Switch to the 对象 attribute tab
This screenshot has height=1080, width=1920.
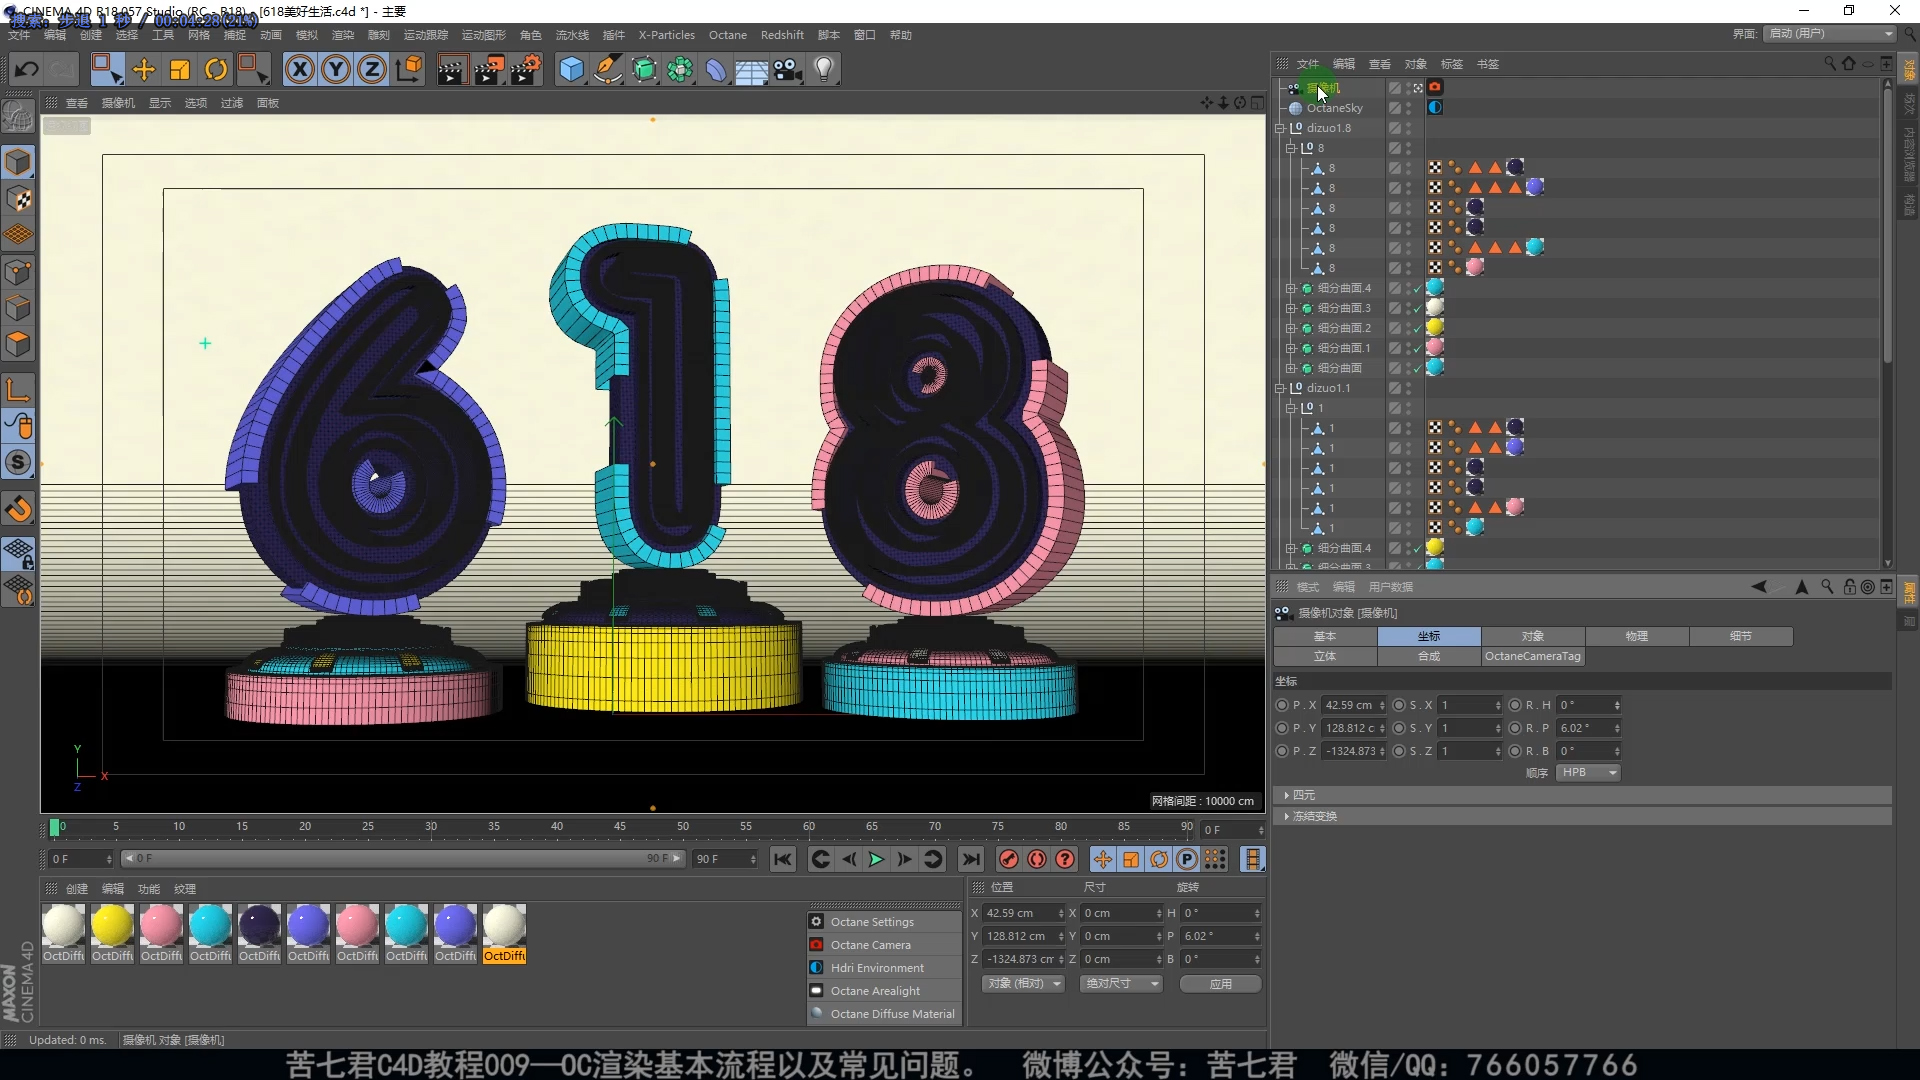(x=1533, y=636)
